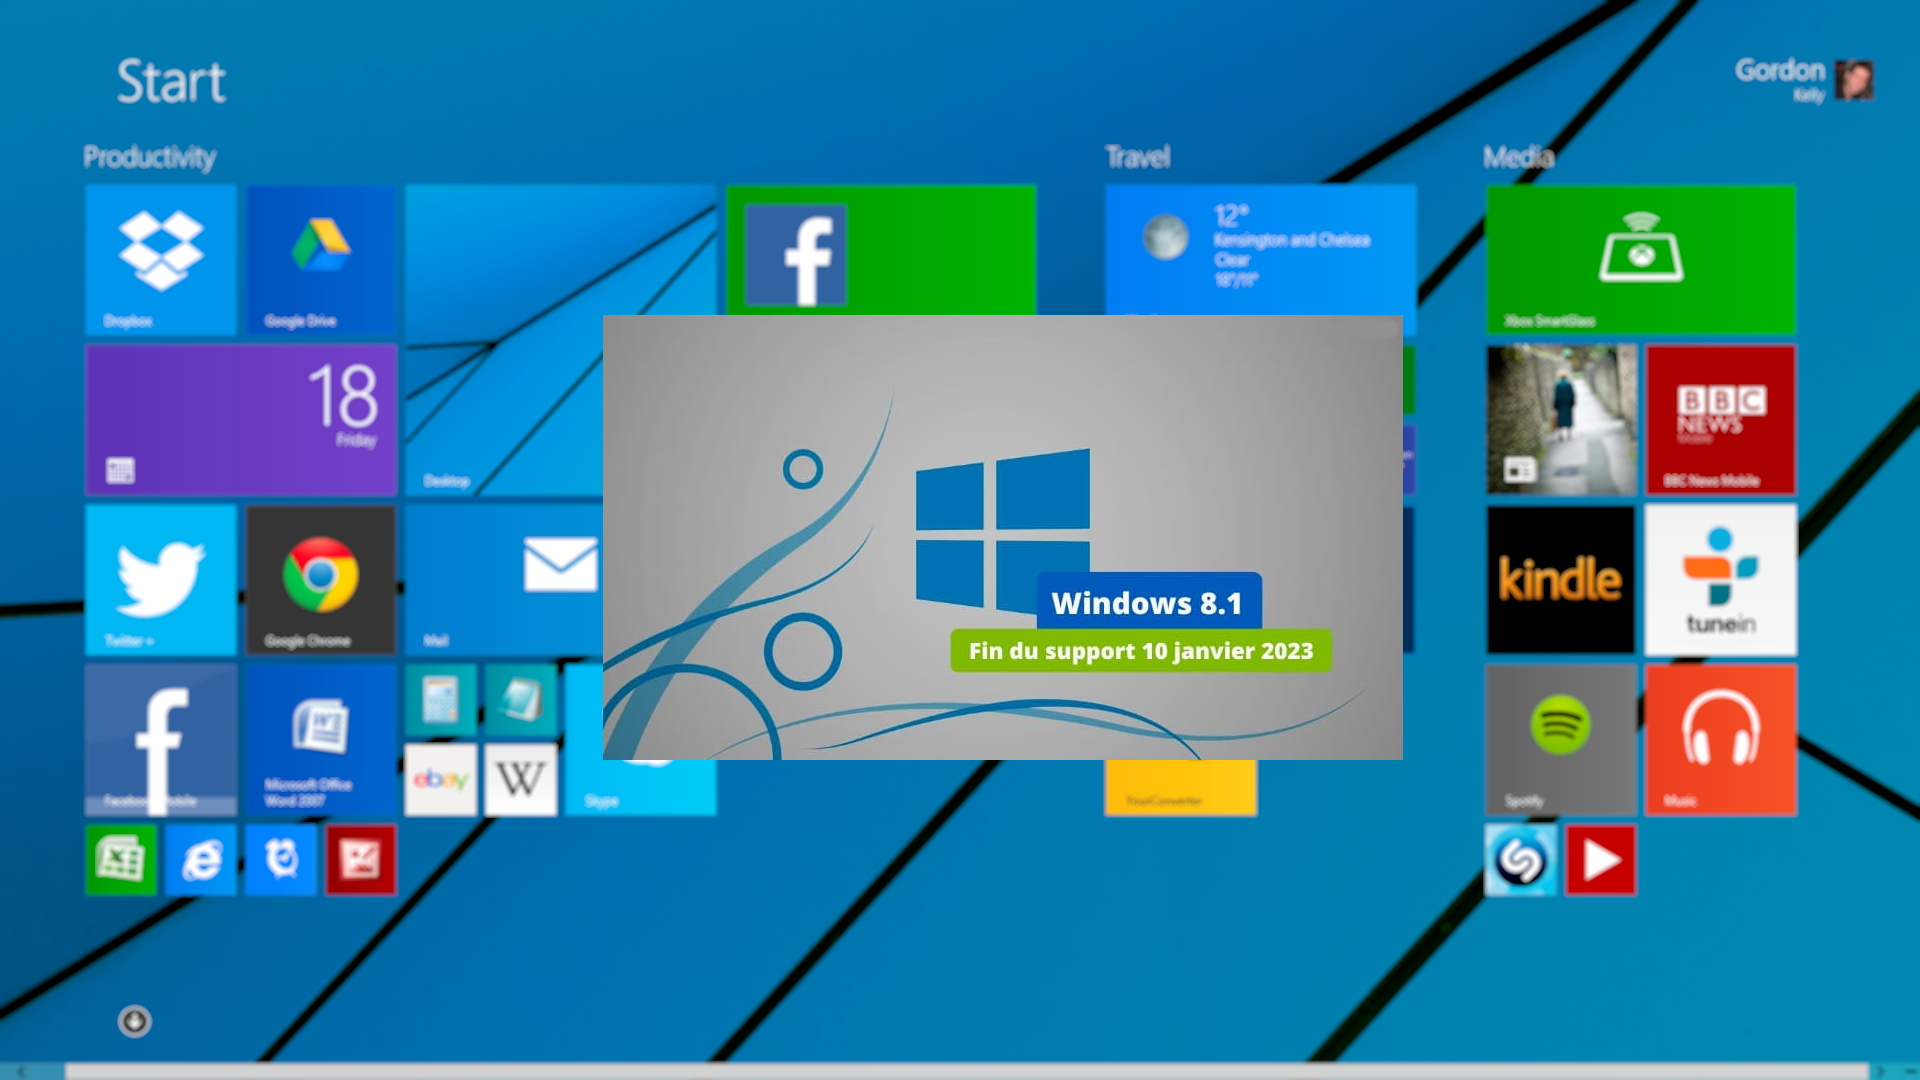Image resolution: width=1920 pixels, height=1080 pixels.
Task: Open the Xbox SmartGlass tile
Action: (1641, 260)
